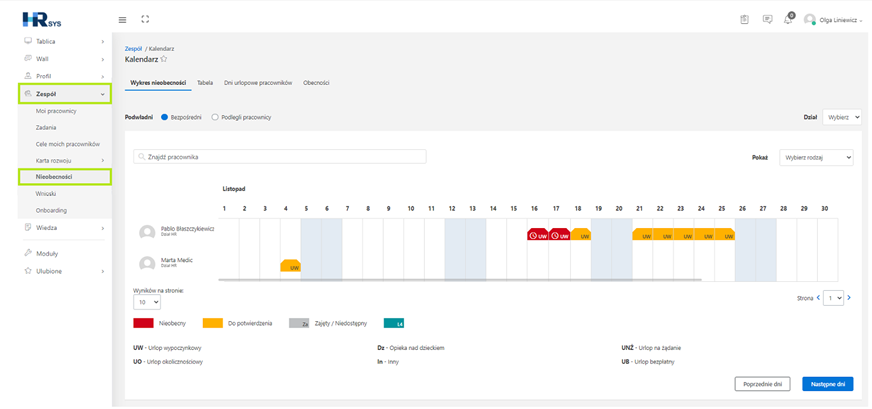Open the hamburger menu icon
Screen dimensions: 872x409
coord(122,19)
